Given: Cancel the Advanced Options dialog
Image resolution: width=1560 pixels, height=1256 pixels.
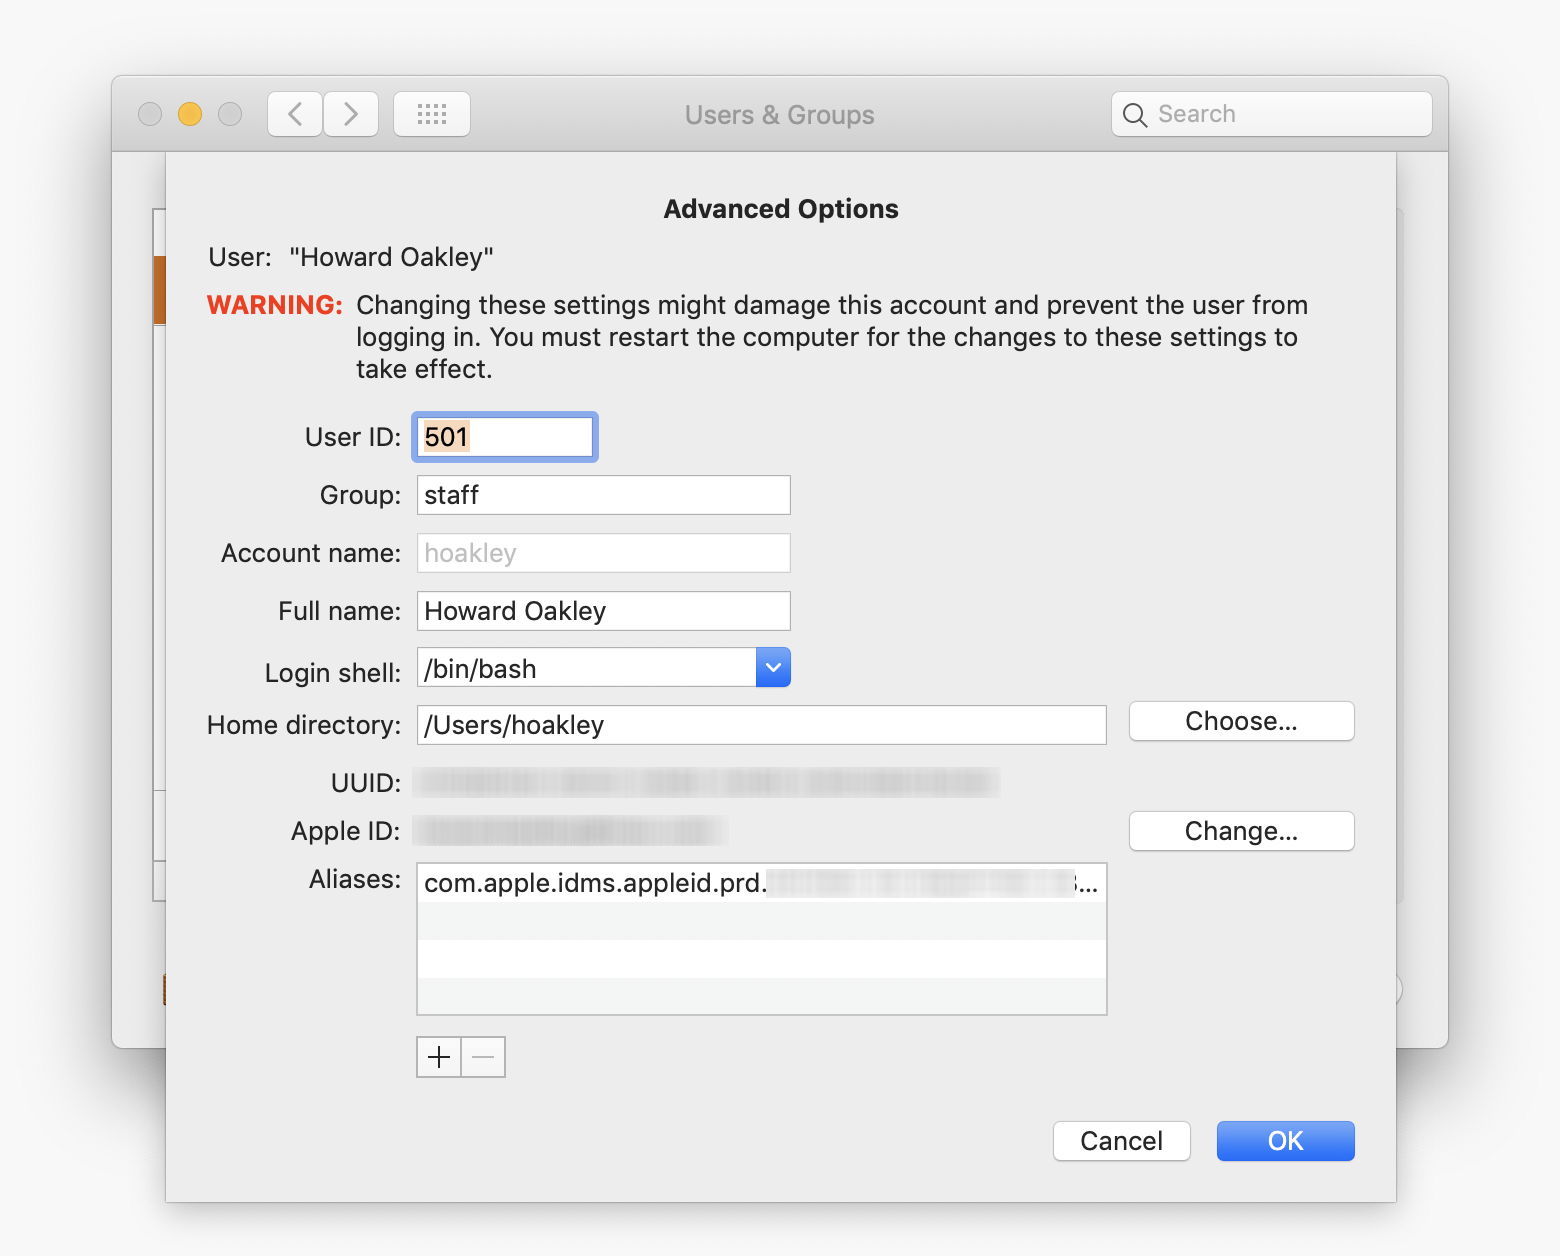Looking at the screenshot, I should point(1121,1141).
